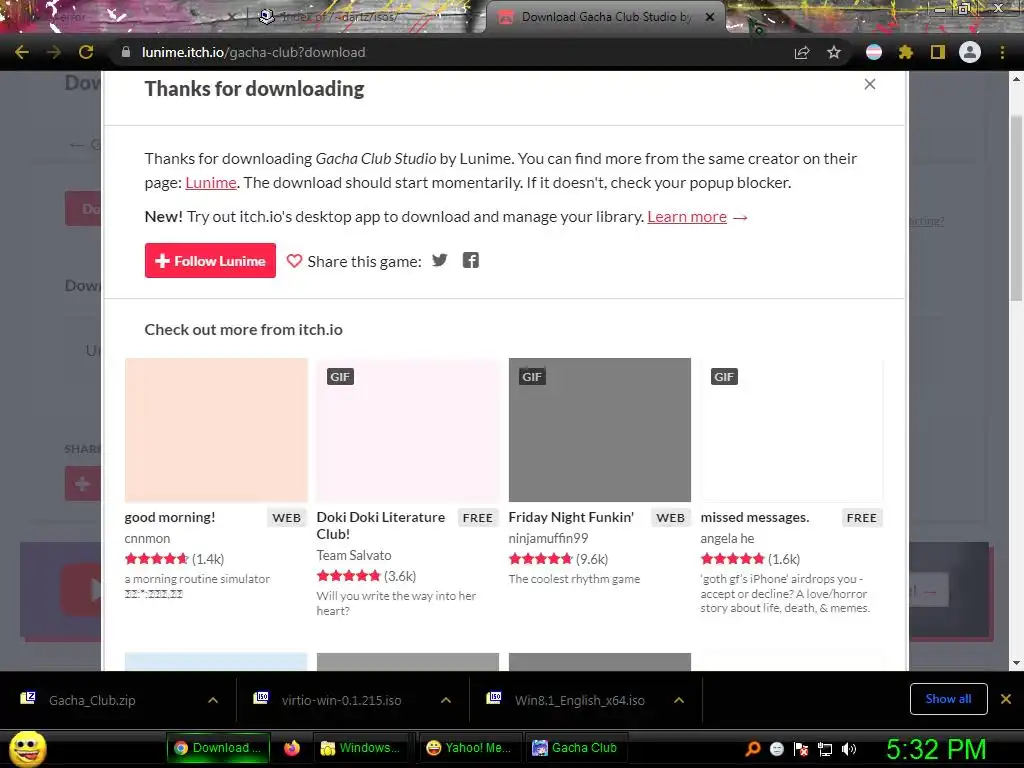Bookmark this page with the star icon
Viewport: 1024px width, 768px height.
834,52
